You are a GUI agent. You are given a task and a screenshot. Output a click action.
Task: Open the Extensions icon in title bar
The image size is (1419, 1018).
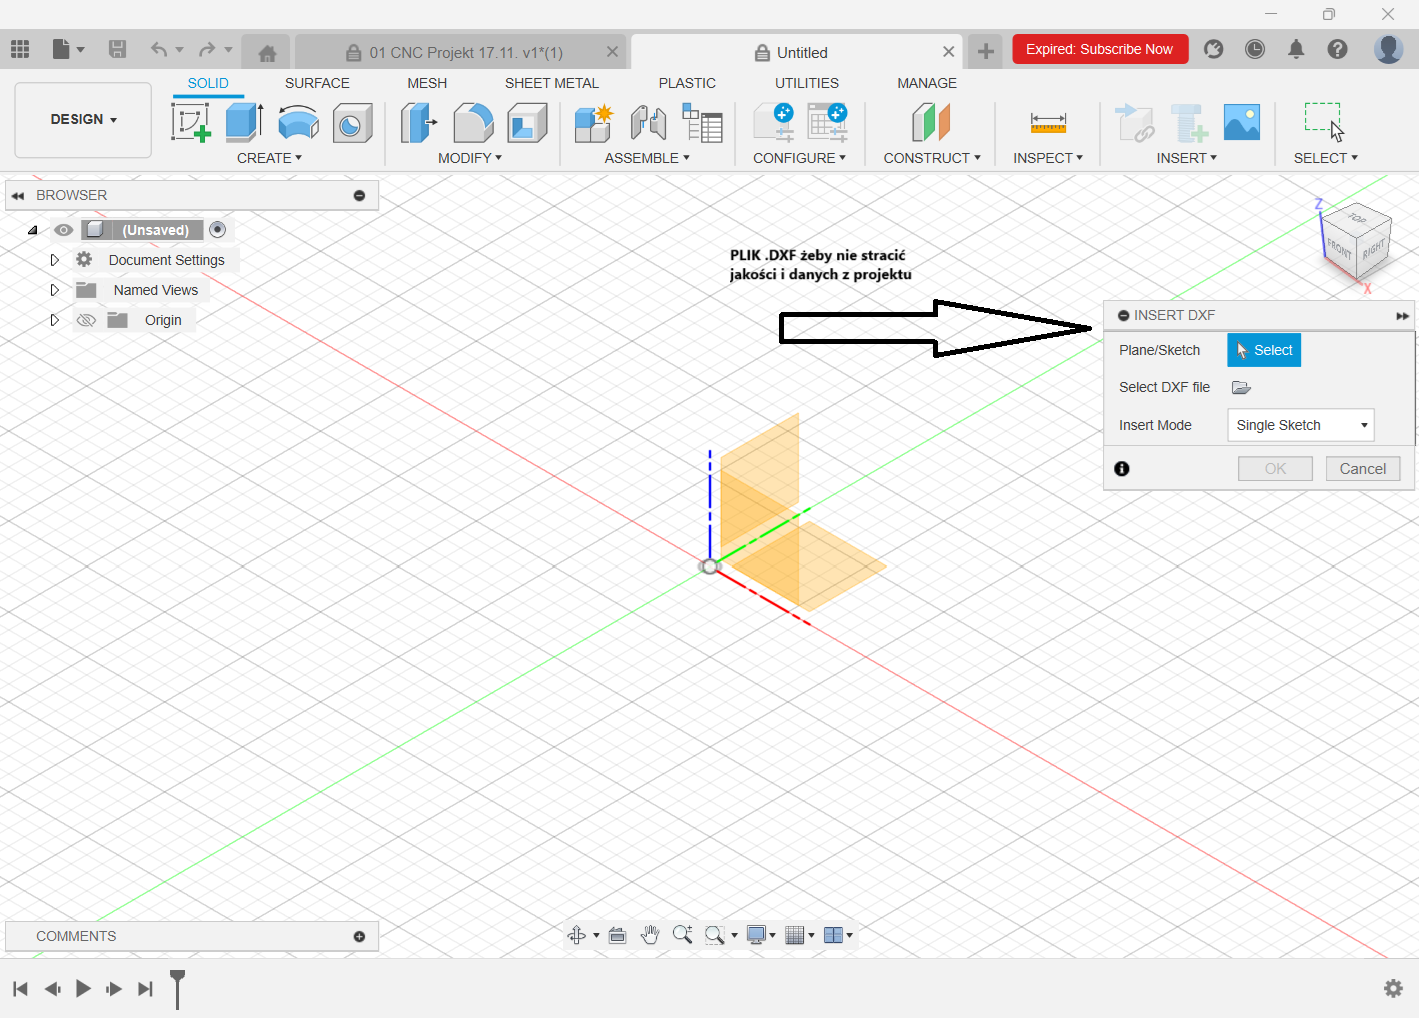(x=1213, y=49)
